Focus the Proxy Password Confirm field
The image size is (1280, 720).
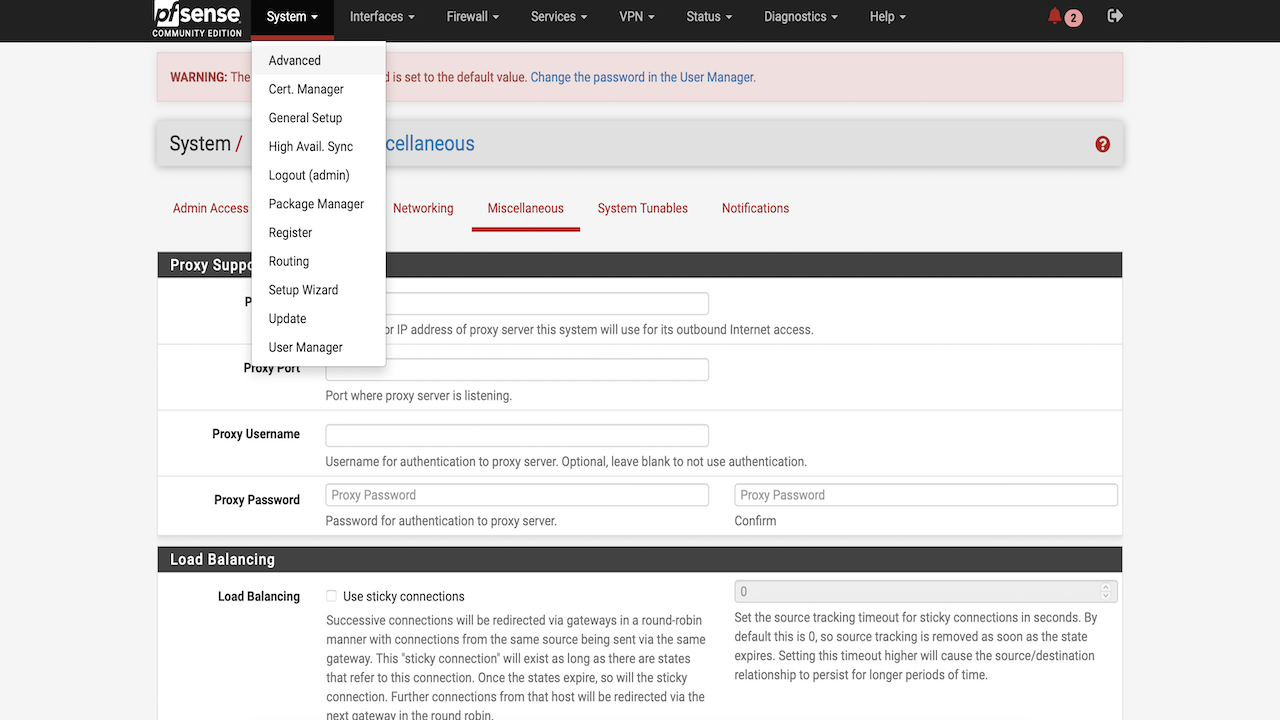click(926, 495)
